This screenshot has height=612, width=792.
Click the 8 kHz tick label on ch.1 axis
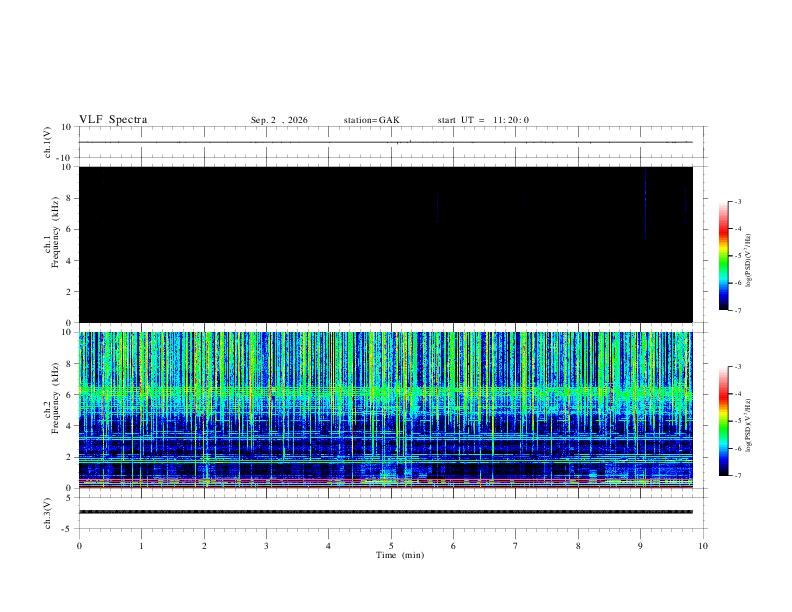(69, 198)
